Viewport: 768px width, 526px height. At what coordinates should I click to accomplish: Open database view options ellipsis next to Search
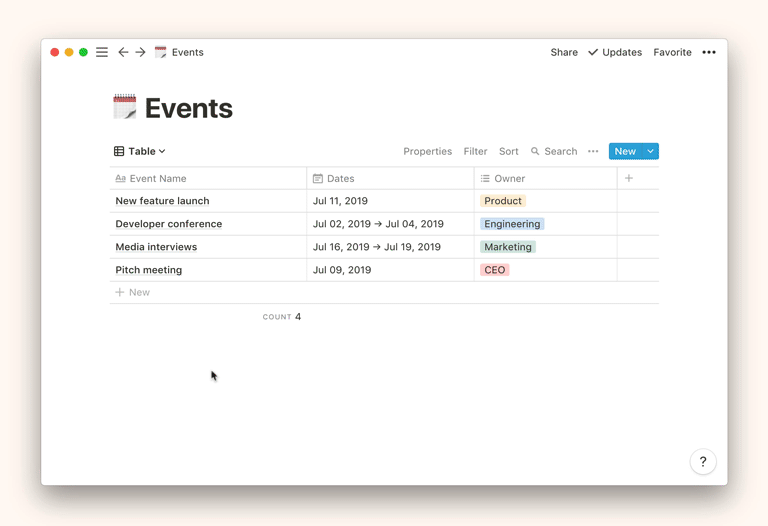[x=593, y=152]
